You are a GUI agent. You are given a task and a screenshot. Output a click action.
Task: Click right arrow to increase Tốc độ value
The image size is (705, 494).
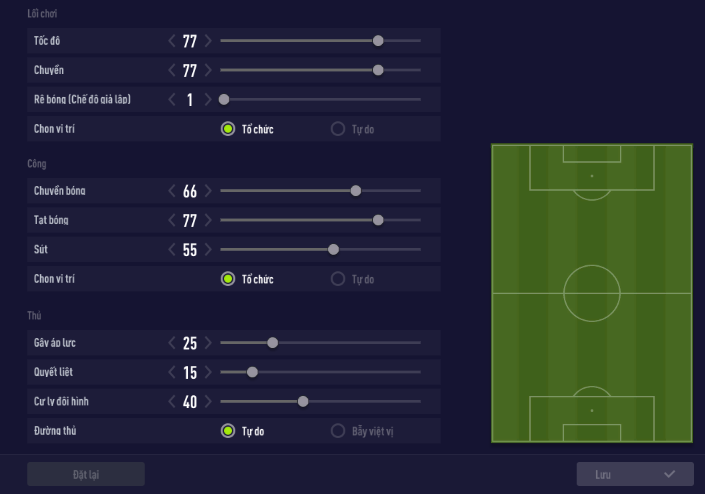coord(208,41)
